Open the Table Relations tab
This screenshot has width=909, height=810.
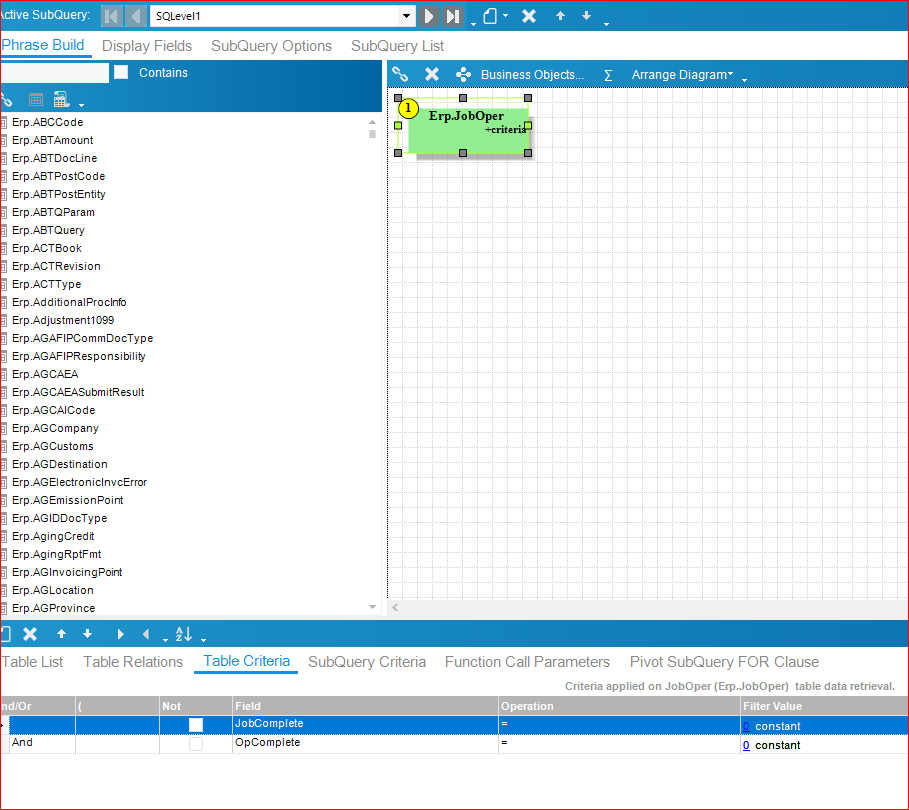(133, 662)
